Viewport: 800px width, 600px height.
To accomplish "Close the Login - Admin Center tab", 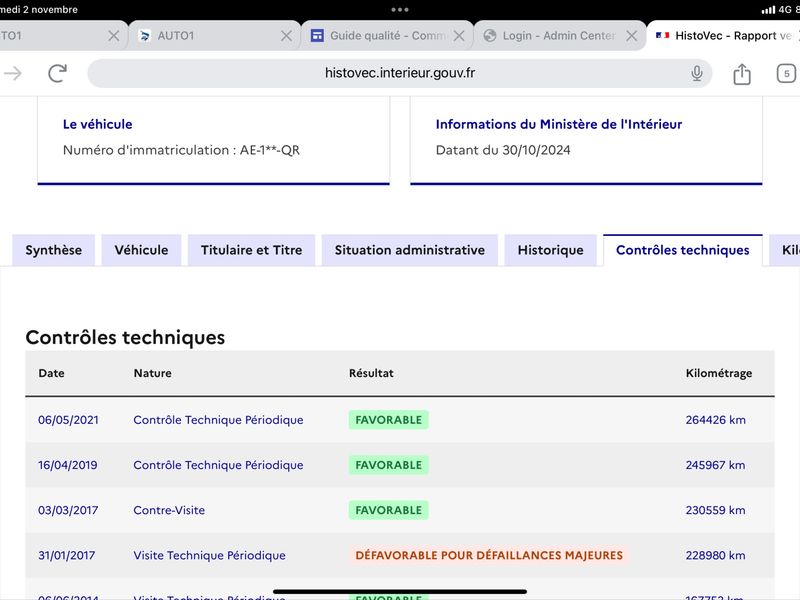I will 631,36.
